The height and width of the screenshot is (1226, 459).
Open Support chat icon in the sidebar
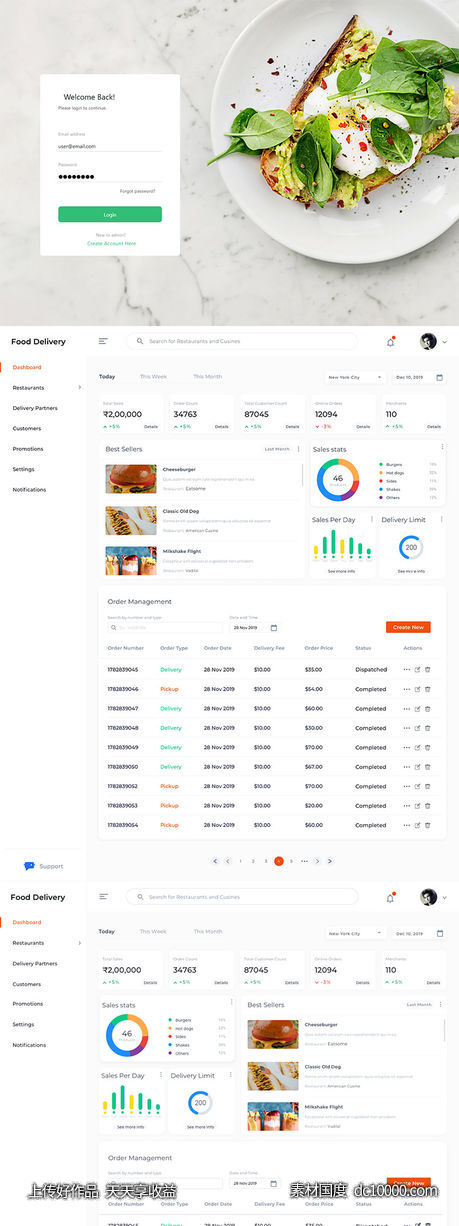29,866
